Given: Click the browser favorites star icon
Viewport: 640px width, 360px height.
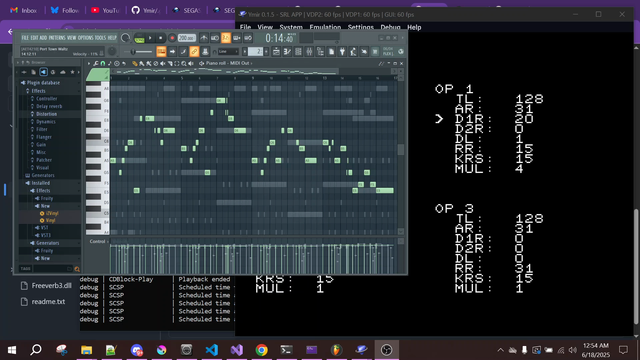Looking at the screenshot, I should (72, 72).
